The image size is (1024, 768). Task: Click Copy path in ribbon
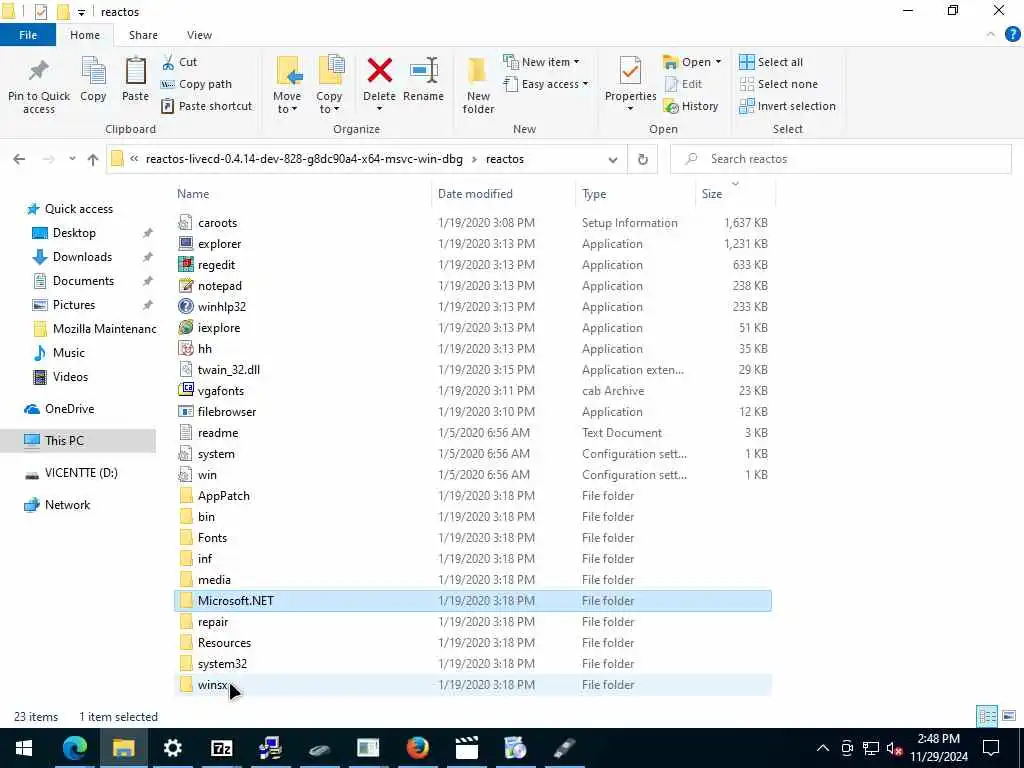196,84
